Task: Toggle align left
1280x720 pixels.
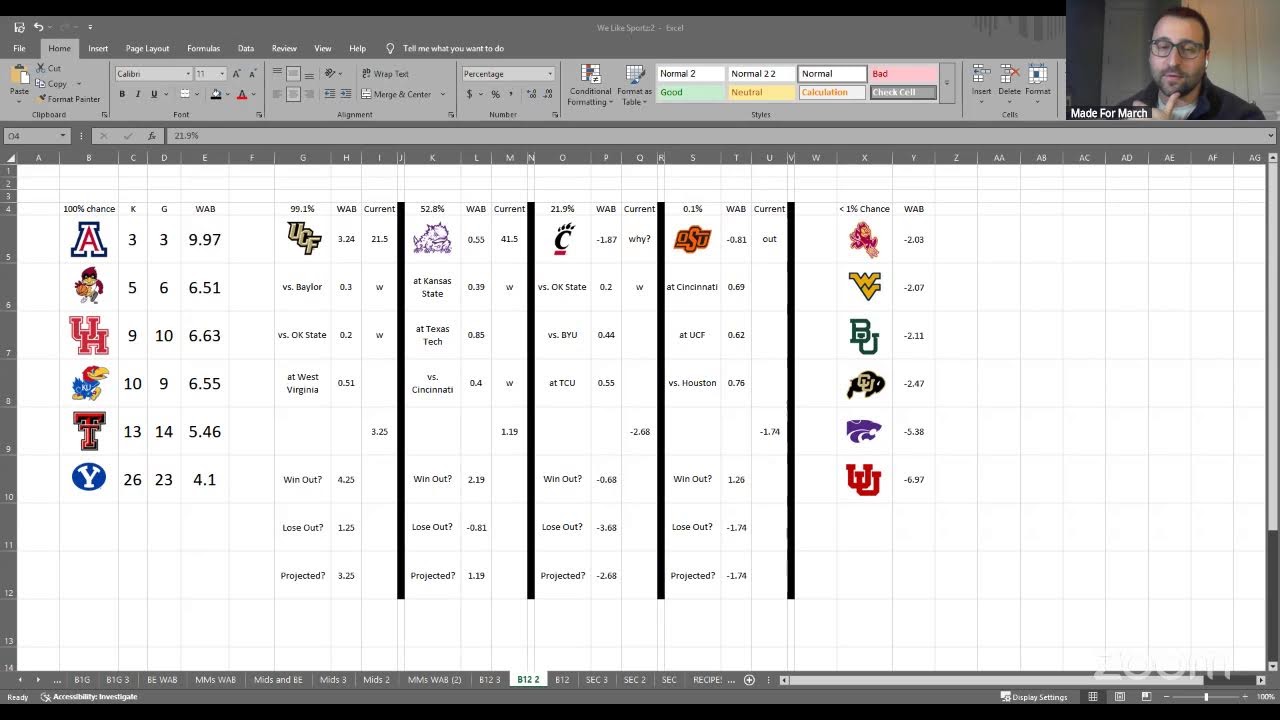Action: click(x=277, y=94)
